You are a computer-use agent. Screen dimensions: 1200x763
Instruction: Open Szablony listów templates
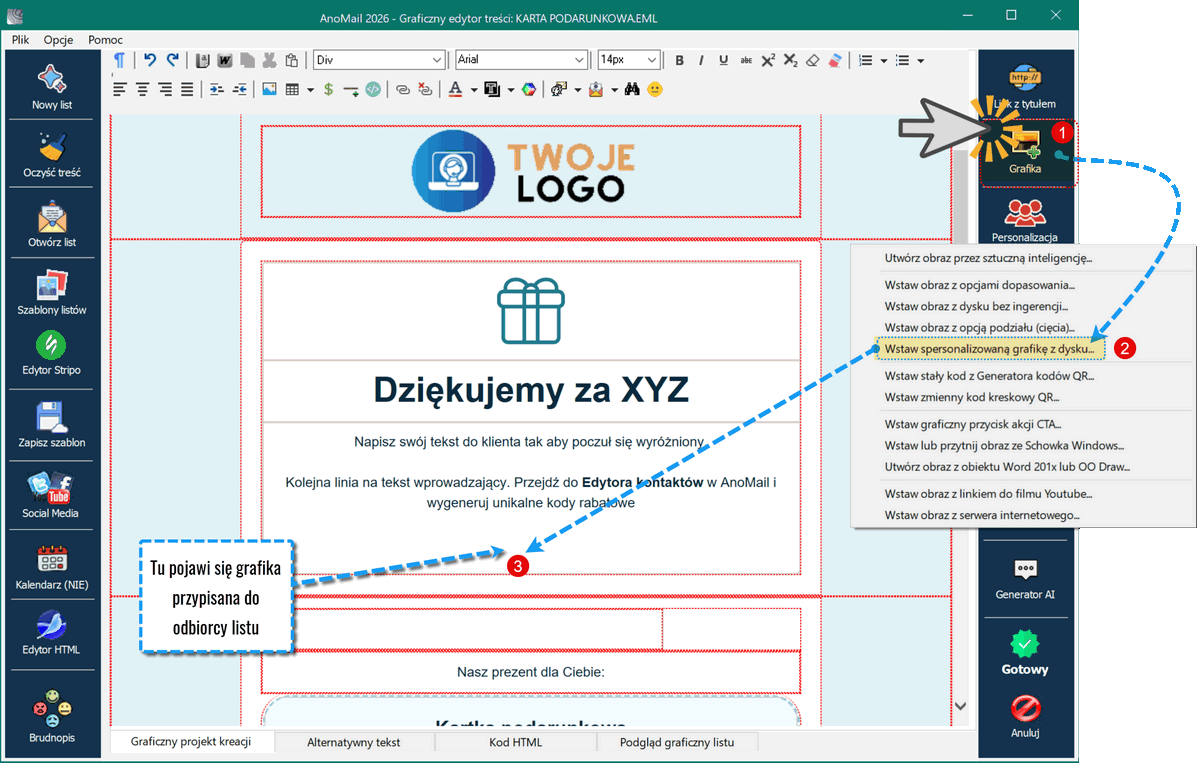coord(51,286)
